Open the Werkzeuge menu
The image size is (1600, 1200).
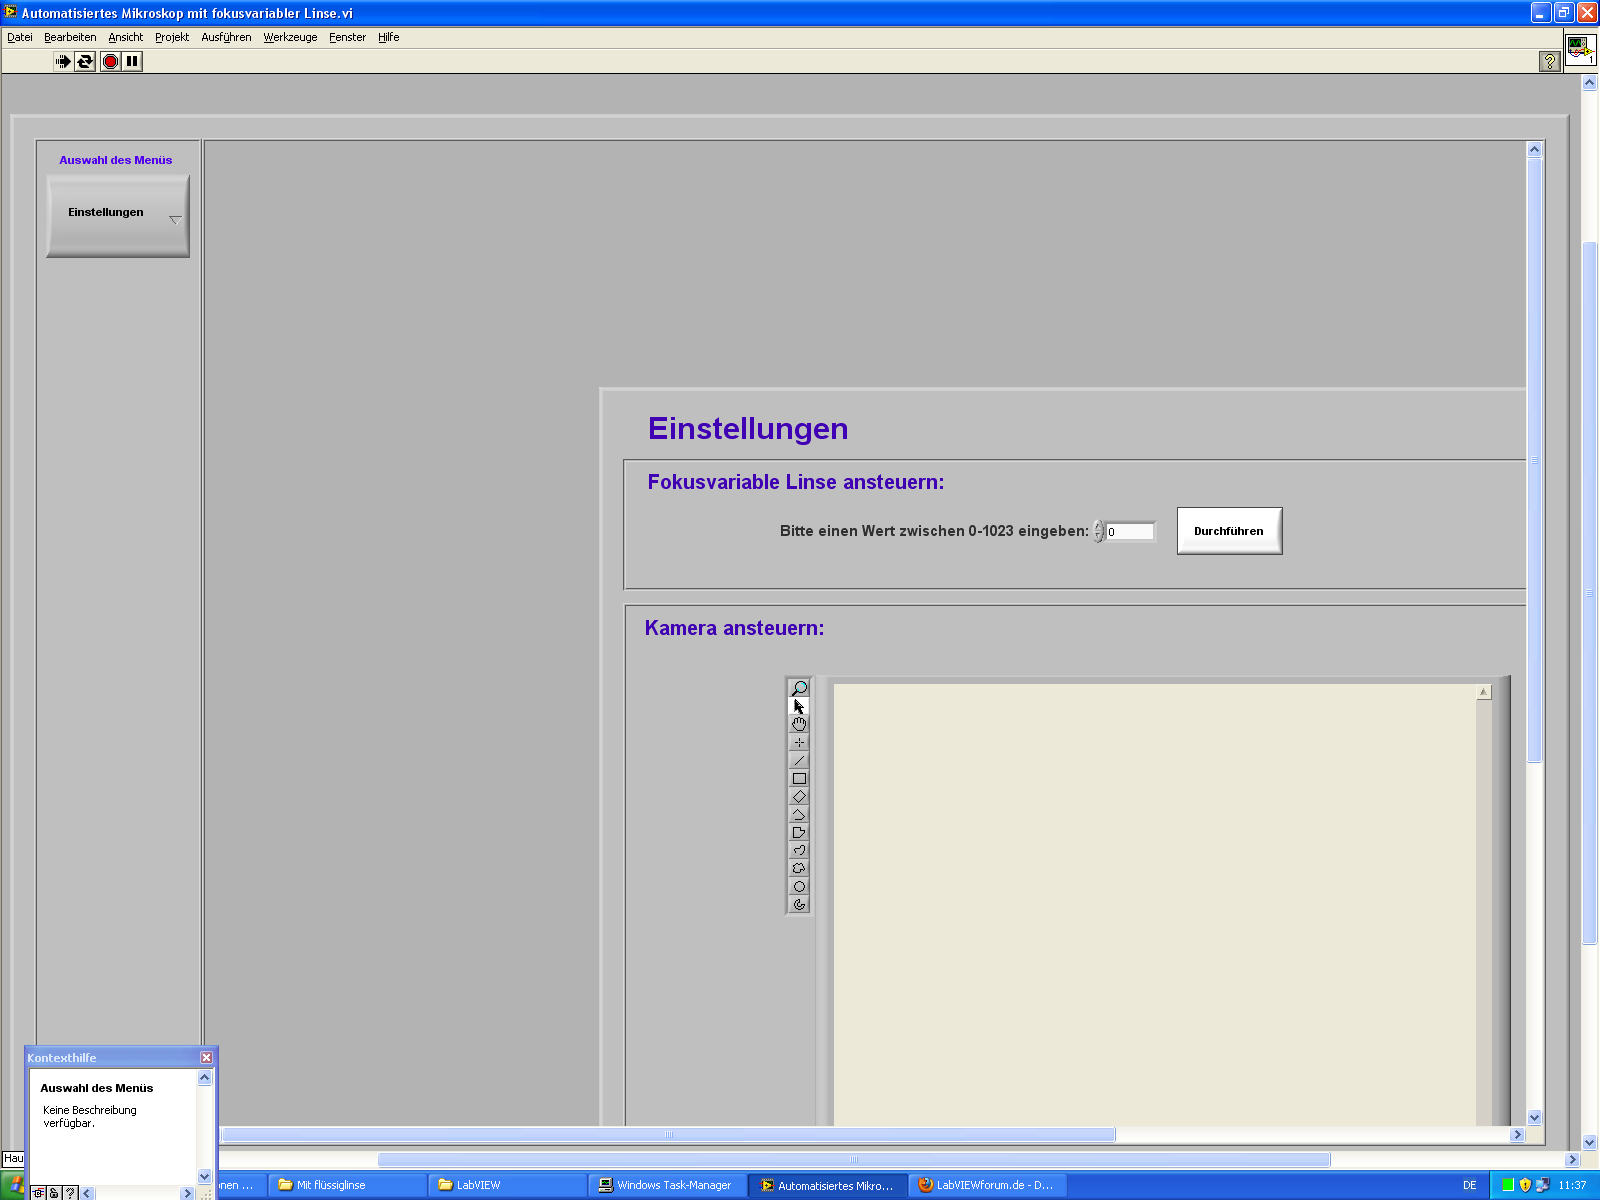[290, 37]
